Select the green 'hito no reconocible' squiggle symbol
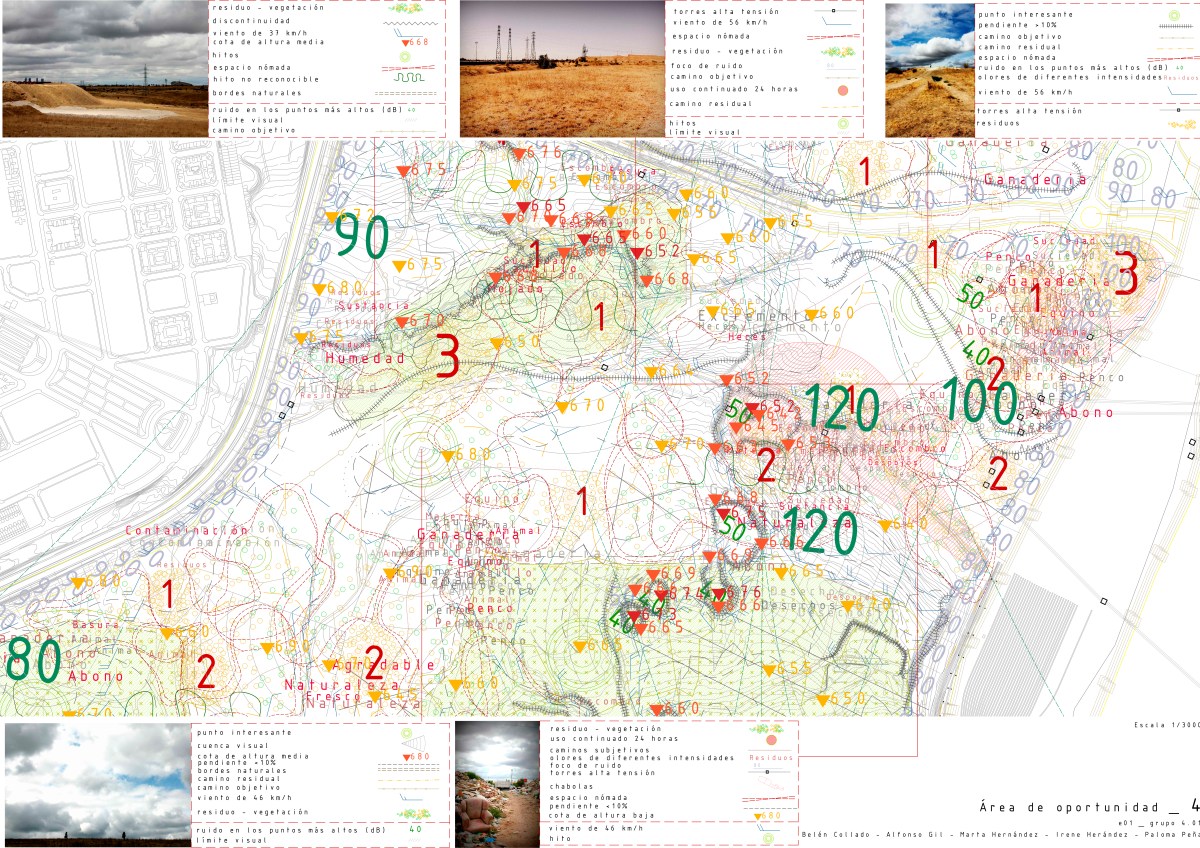The height and width of the screenshot is (848, 1200). pos(410,79)
